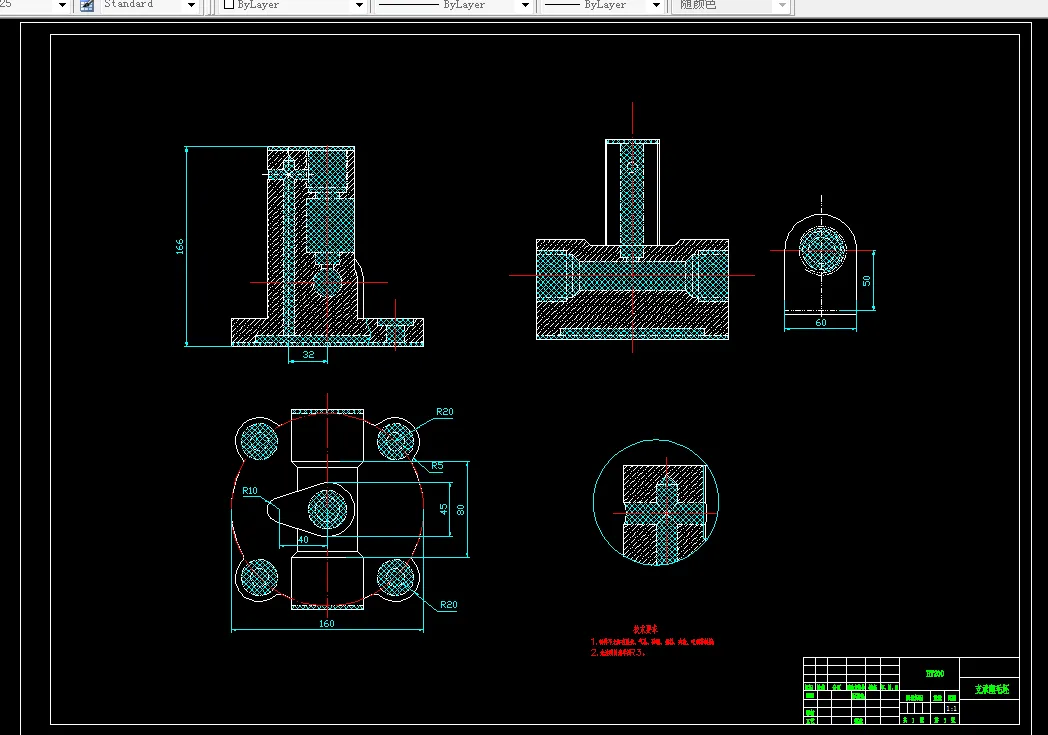Select the R5 radius label
Image resolution: width=1048 pixels, height=735 pixels.
coord(437,466)
